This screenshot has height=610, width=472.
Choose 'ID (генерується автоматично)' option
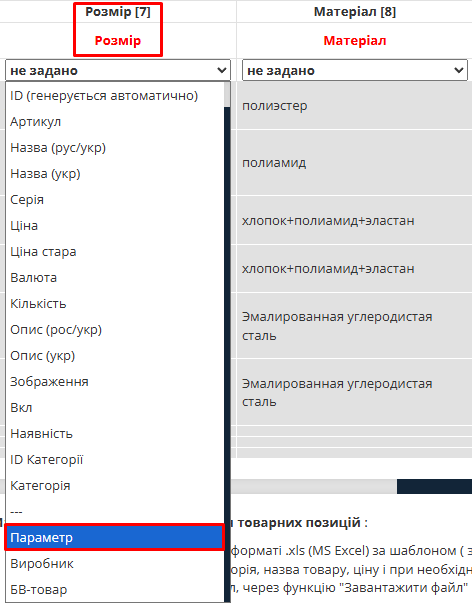[x=115, y=96]
